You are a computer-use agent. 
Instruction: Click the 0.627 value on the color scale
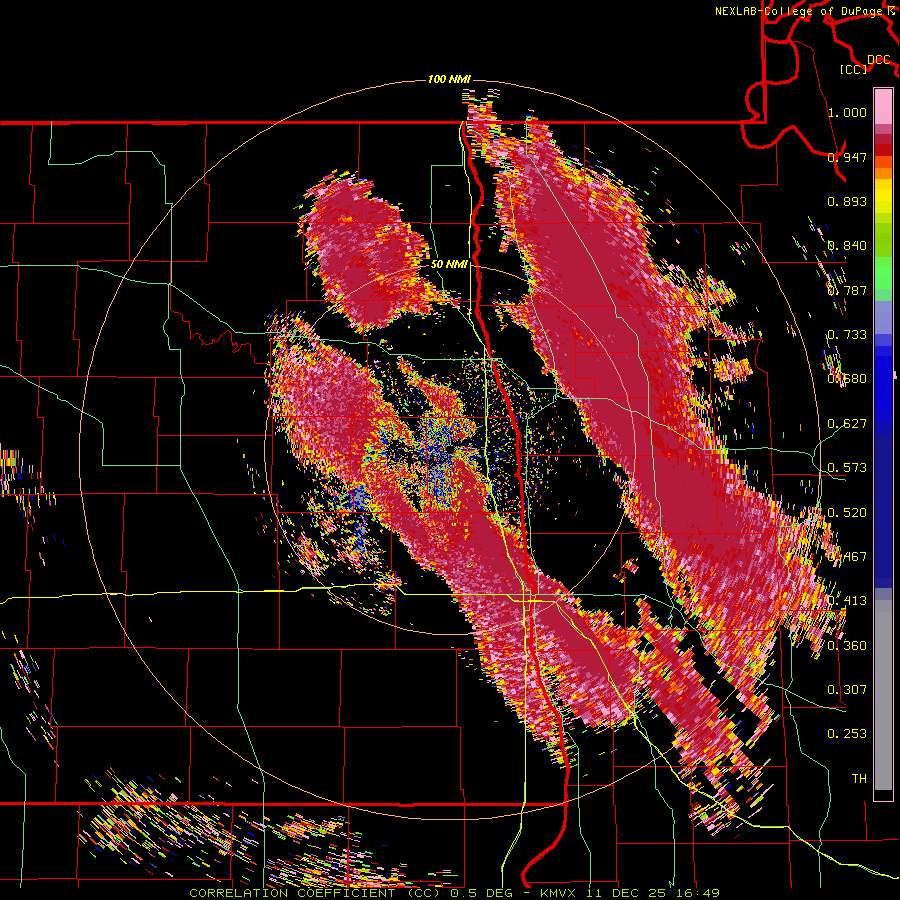pos(847,424)
